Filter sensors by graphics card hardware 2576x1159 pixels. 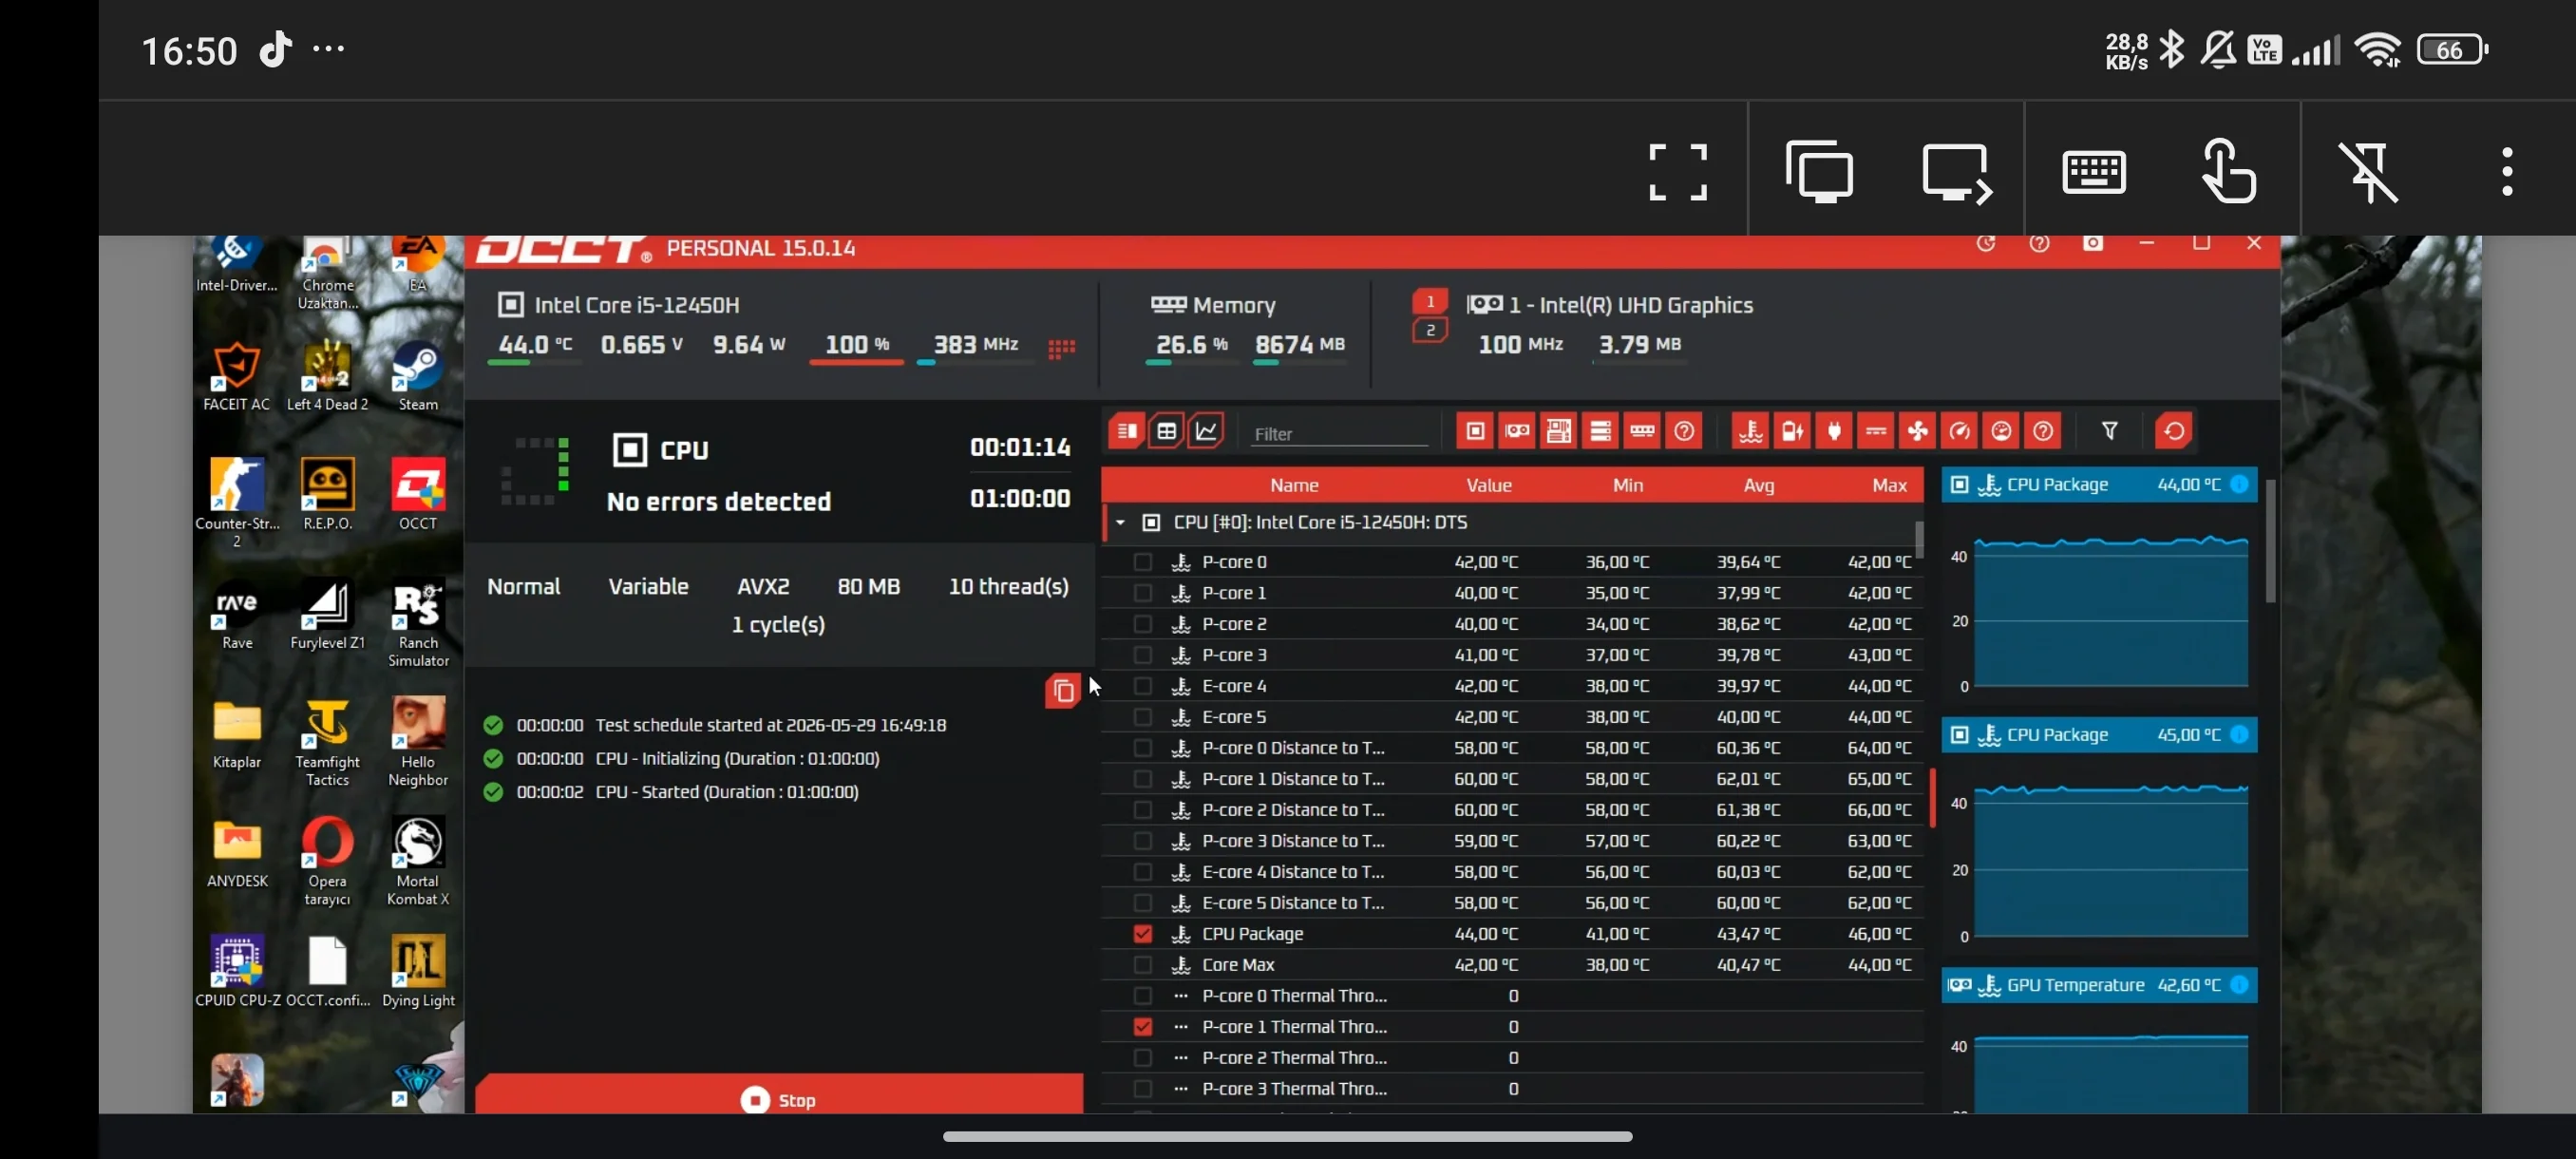[1517, 431]
